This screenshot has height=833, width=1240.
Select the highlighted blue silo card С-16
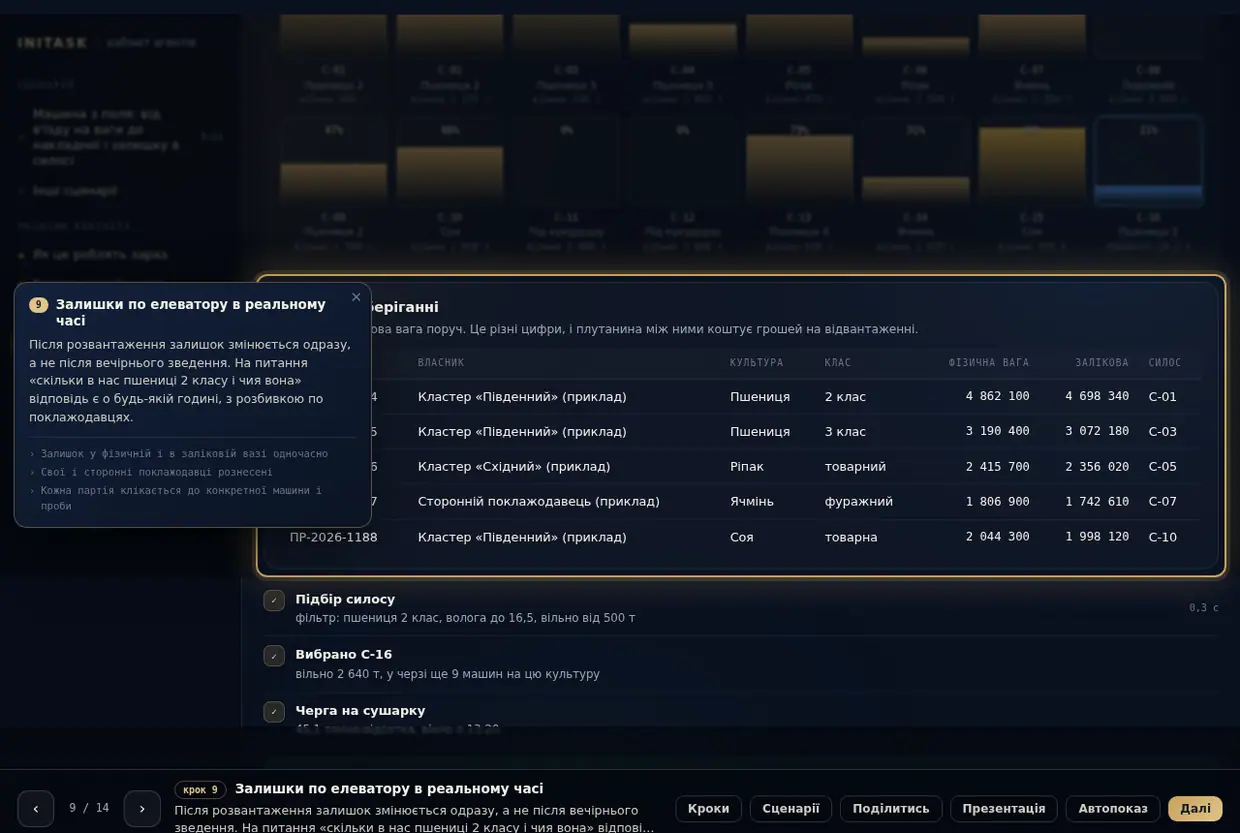1149,162
